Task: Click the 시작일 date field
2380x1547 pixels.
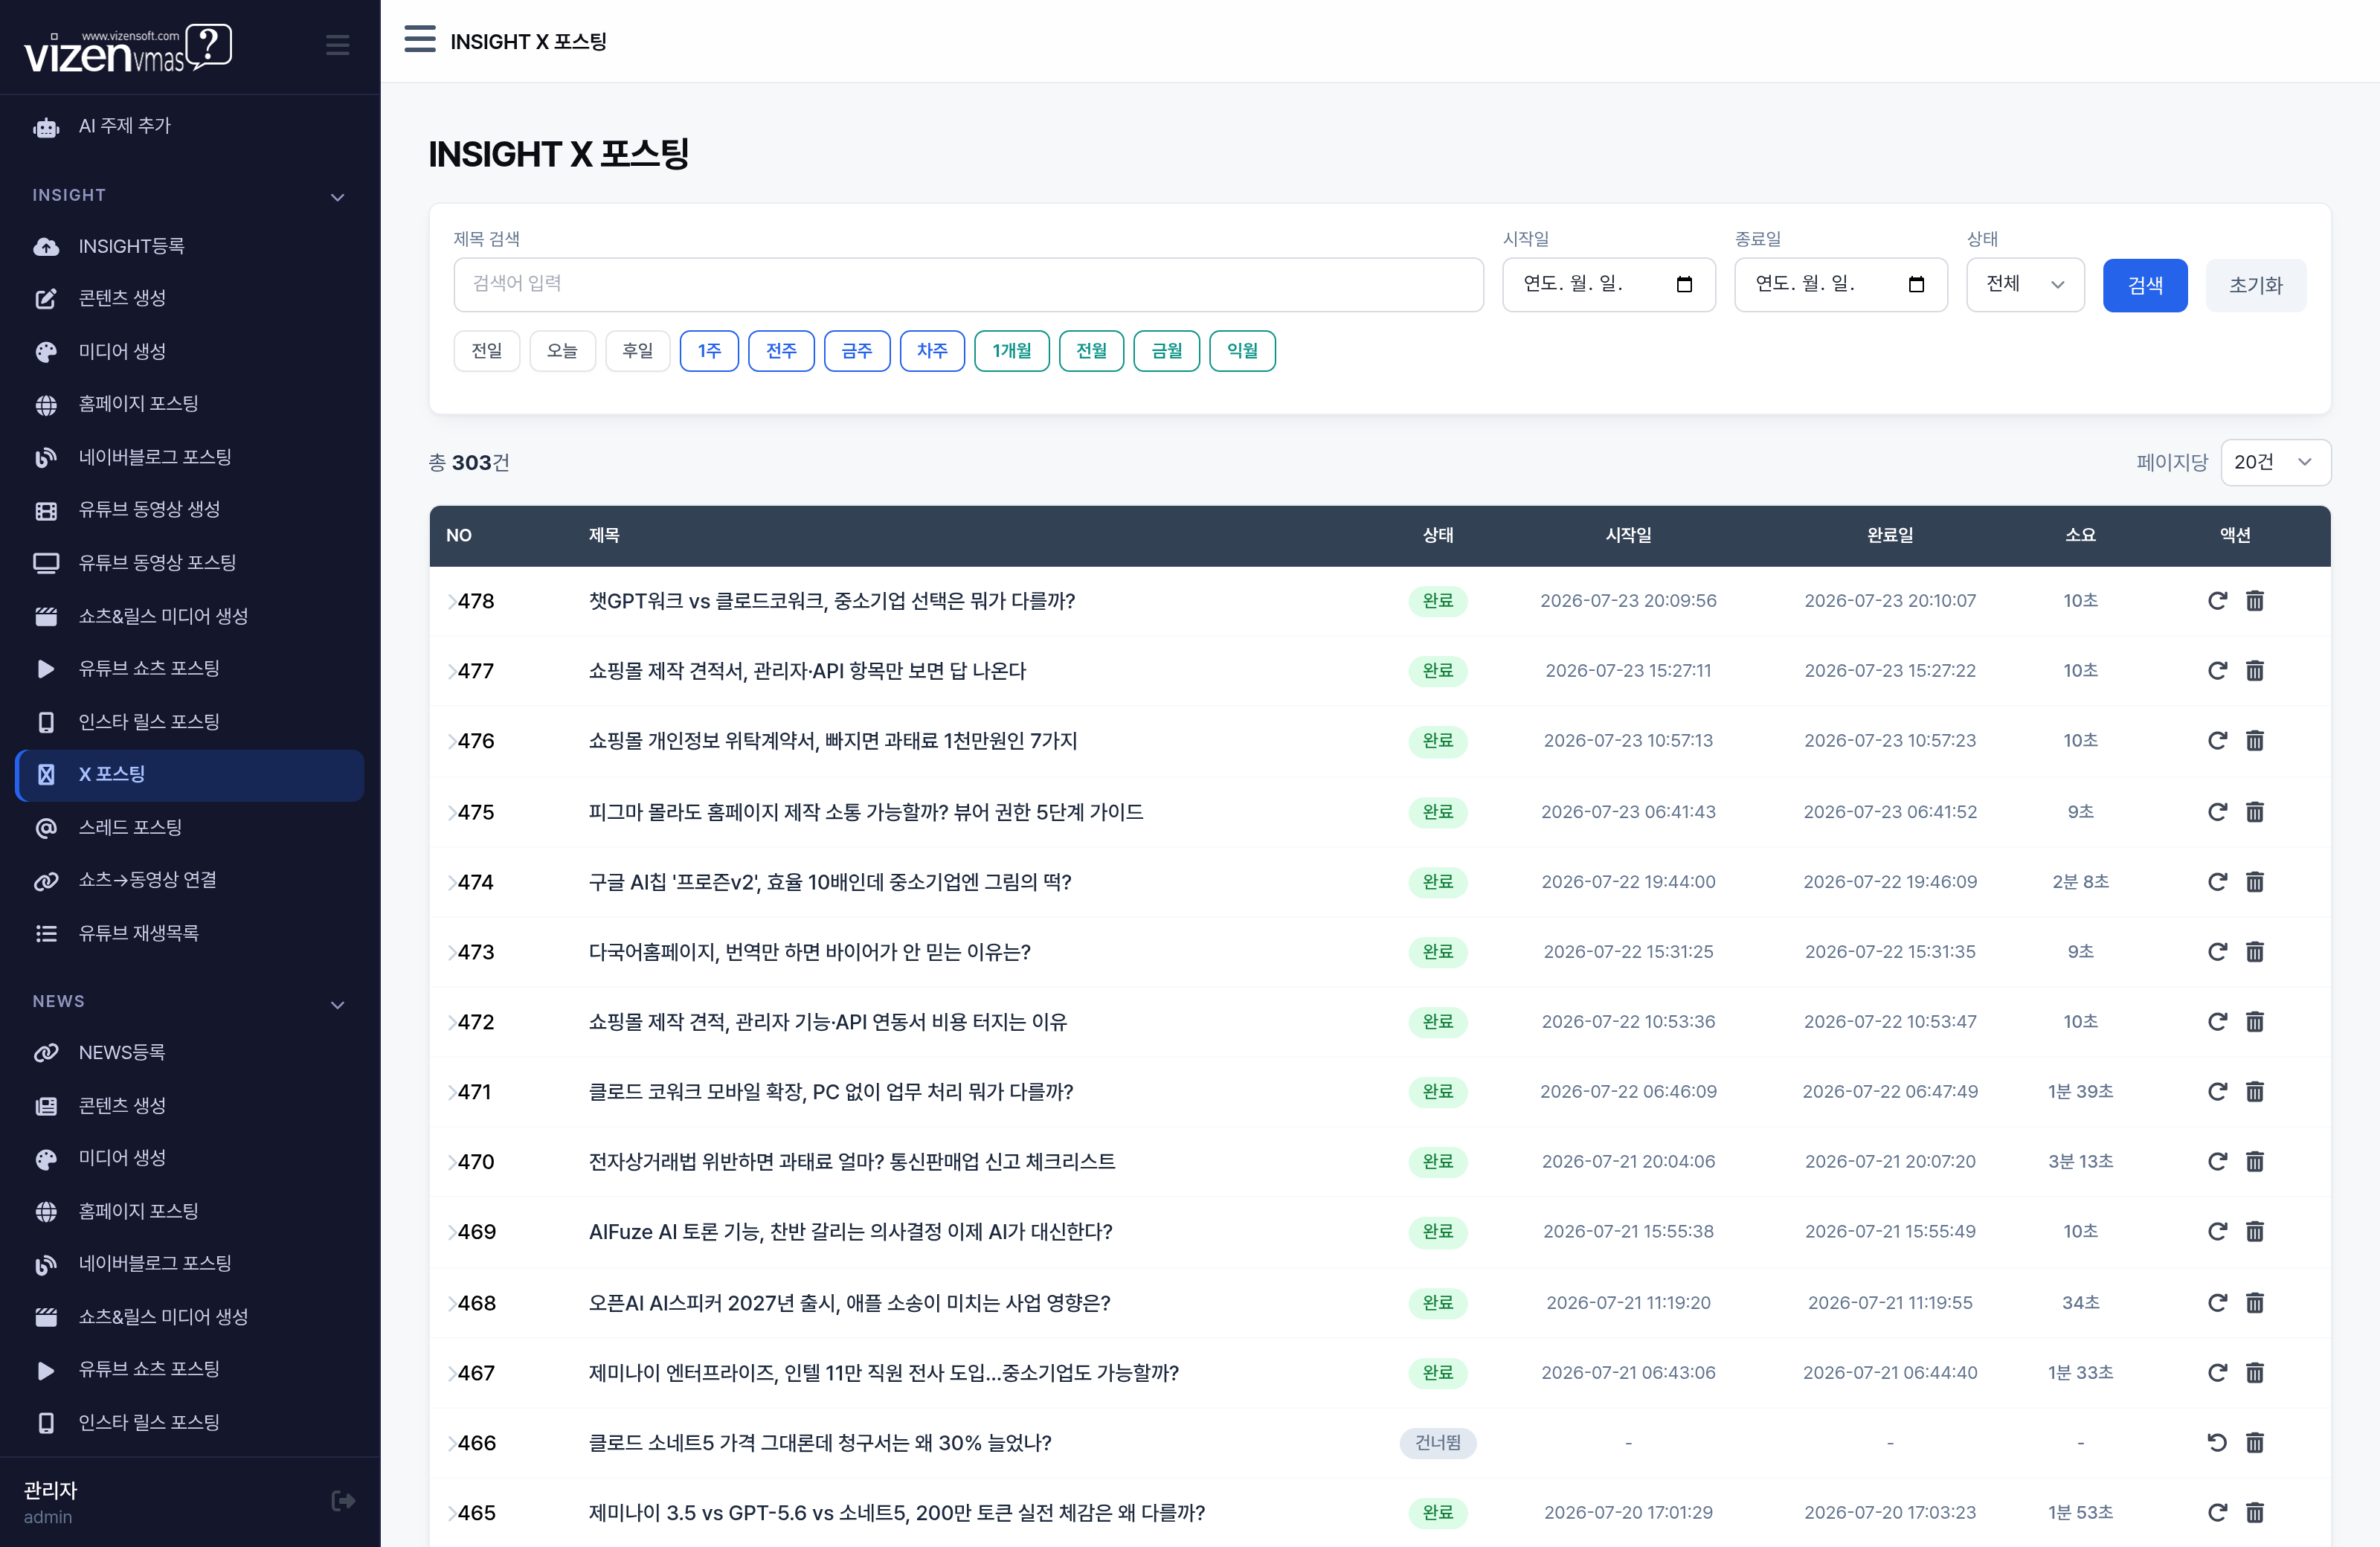Action: [1609, 284]
